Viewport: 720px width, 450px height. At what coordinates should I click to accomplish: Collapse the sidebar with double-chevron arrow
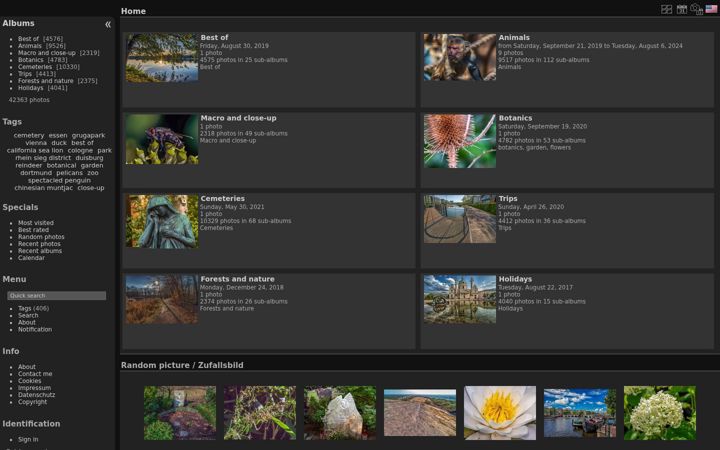pyautogui.click(x=108, y=24)
